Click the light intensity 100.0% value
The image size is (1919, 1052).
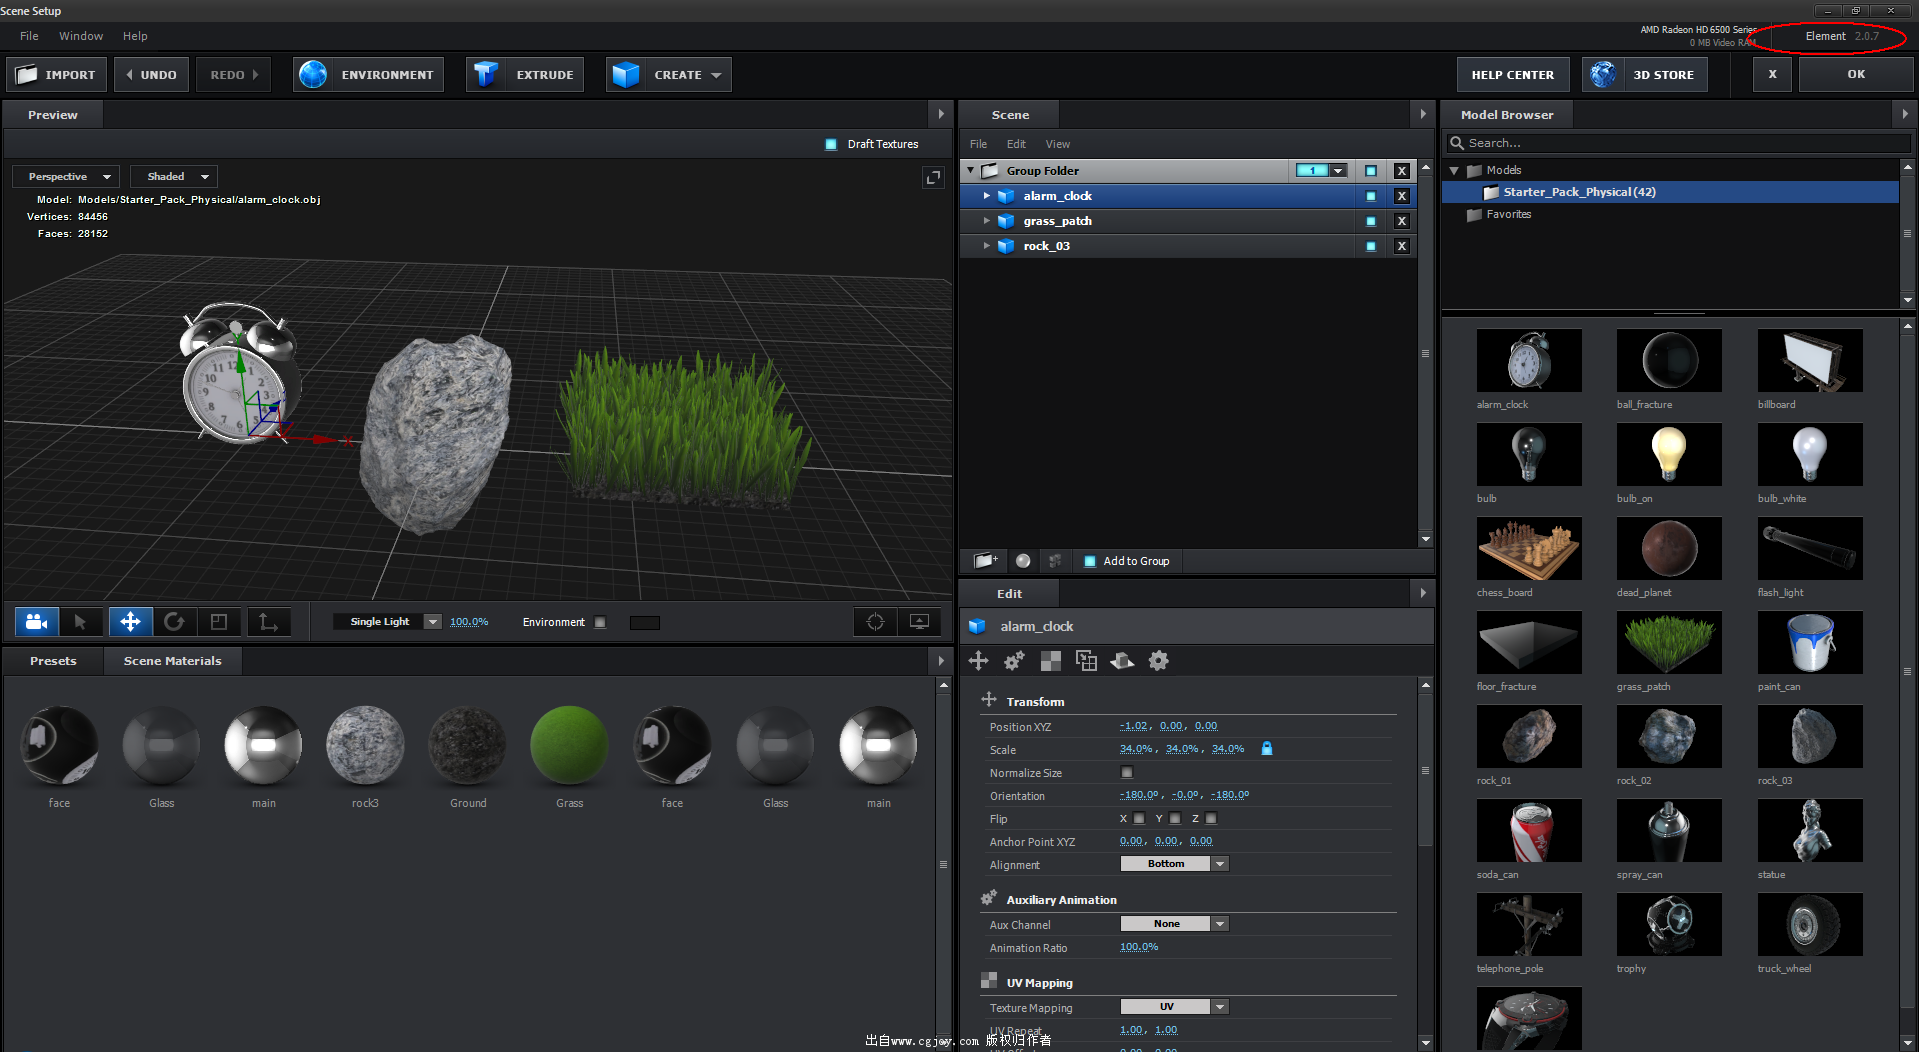pyautogui.click(x=469, y=622)
